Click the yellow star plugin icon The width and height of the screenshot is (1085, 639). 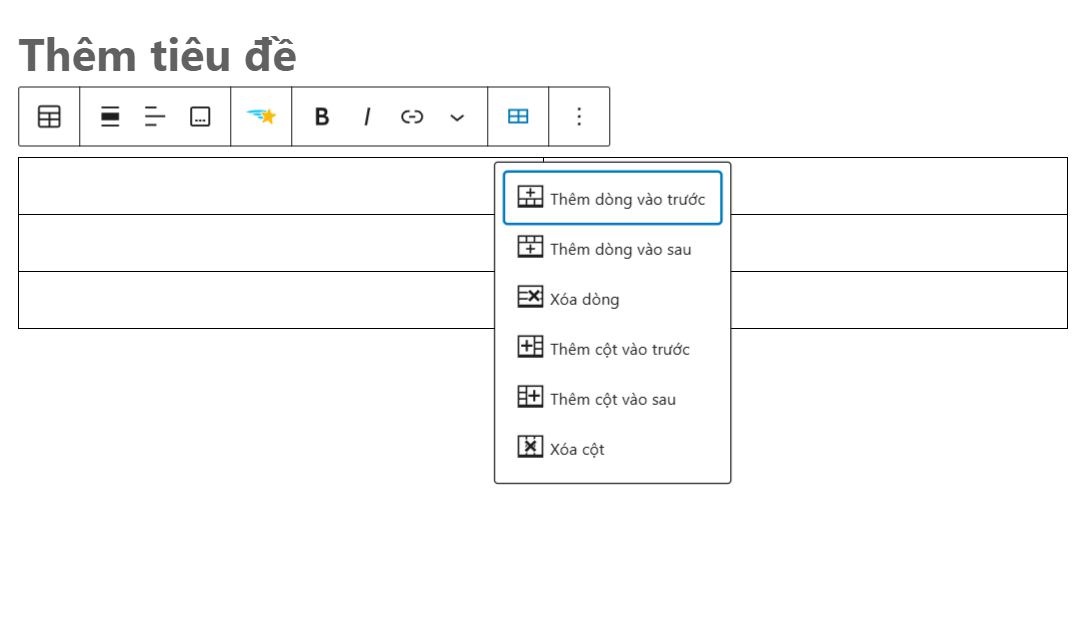click(x=260, y=116)
